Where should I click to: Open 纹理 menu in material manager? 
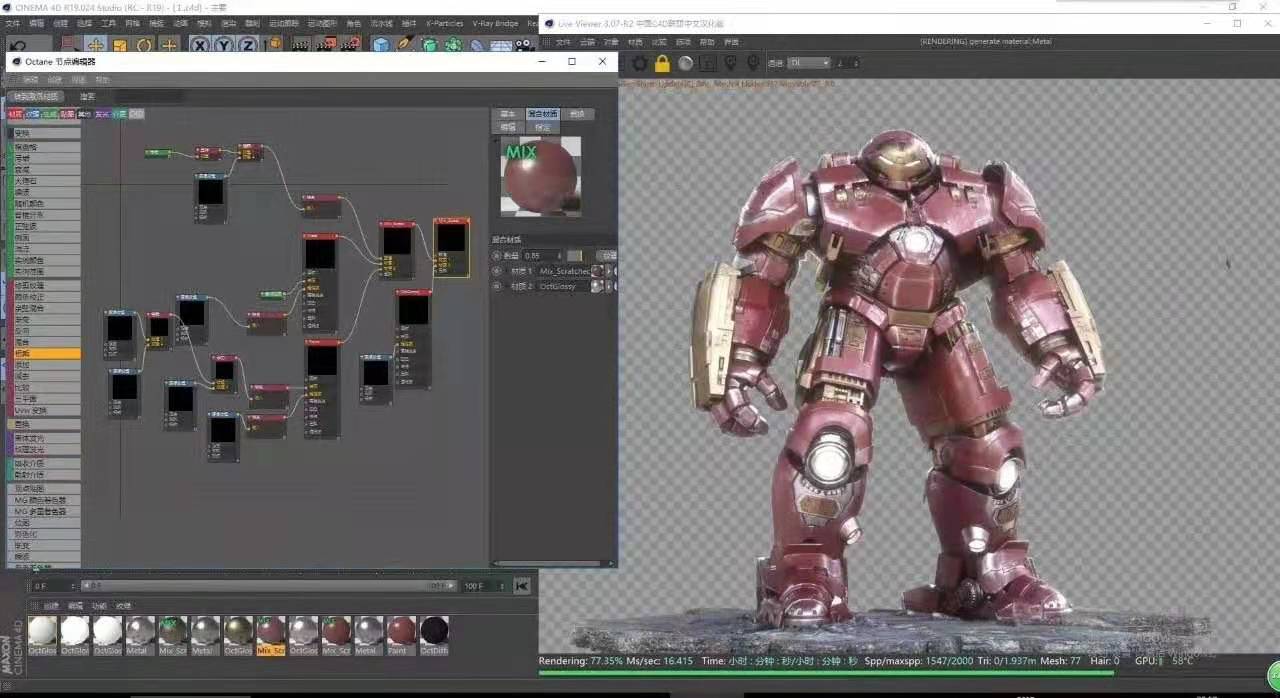pyautogui.click(x=123, y=606)
